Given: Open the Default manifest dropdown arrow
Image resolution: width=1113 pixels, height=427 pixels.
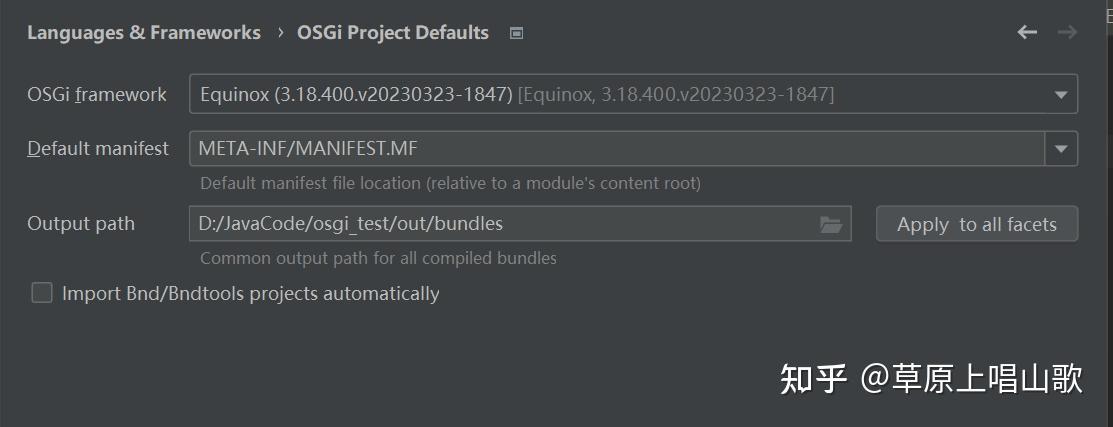Looking at the screenshot, I should pos(1061,150).
